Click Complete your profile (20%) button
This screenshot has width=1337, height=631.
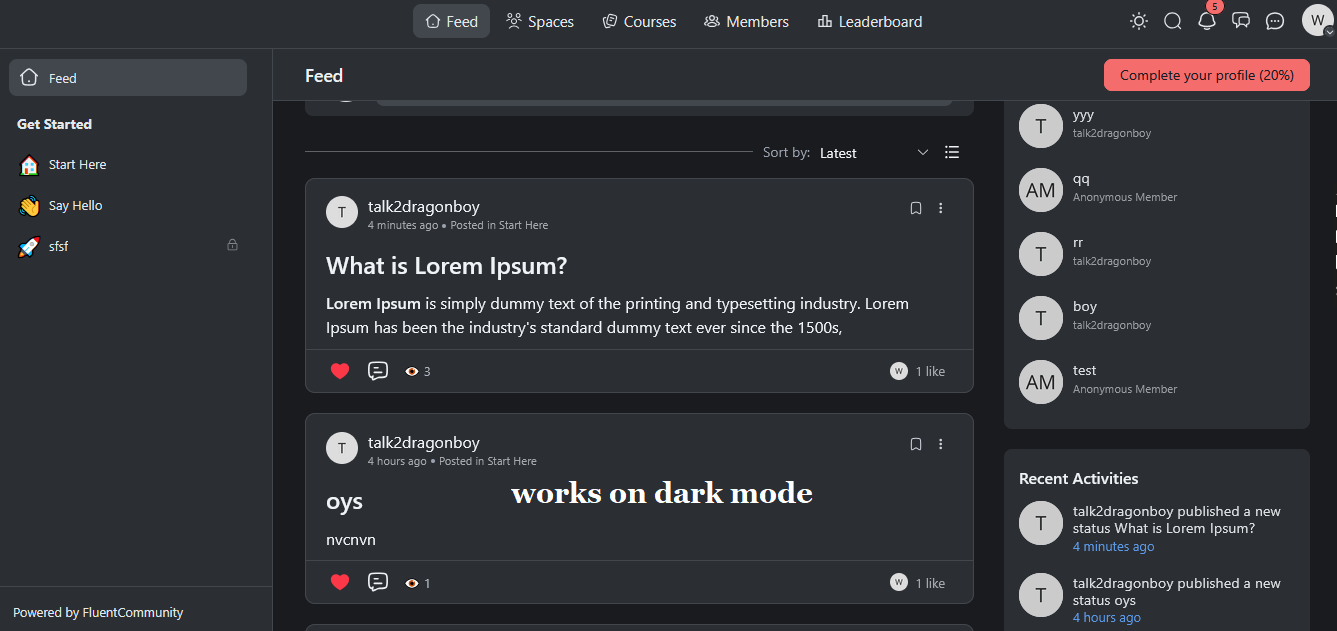coord(1207,75)
